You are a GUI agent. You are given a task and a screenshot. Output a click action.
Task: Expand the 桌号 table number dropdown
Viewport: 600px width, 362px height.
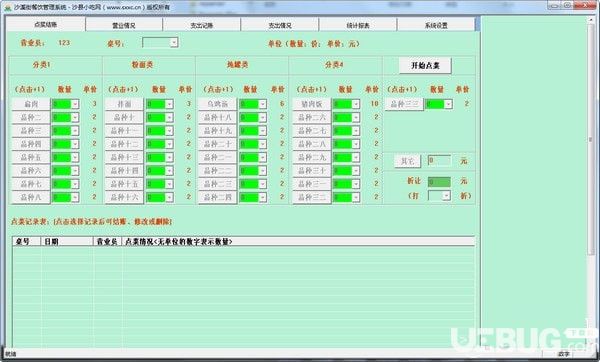point(174,42)
